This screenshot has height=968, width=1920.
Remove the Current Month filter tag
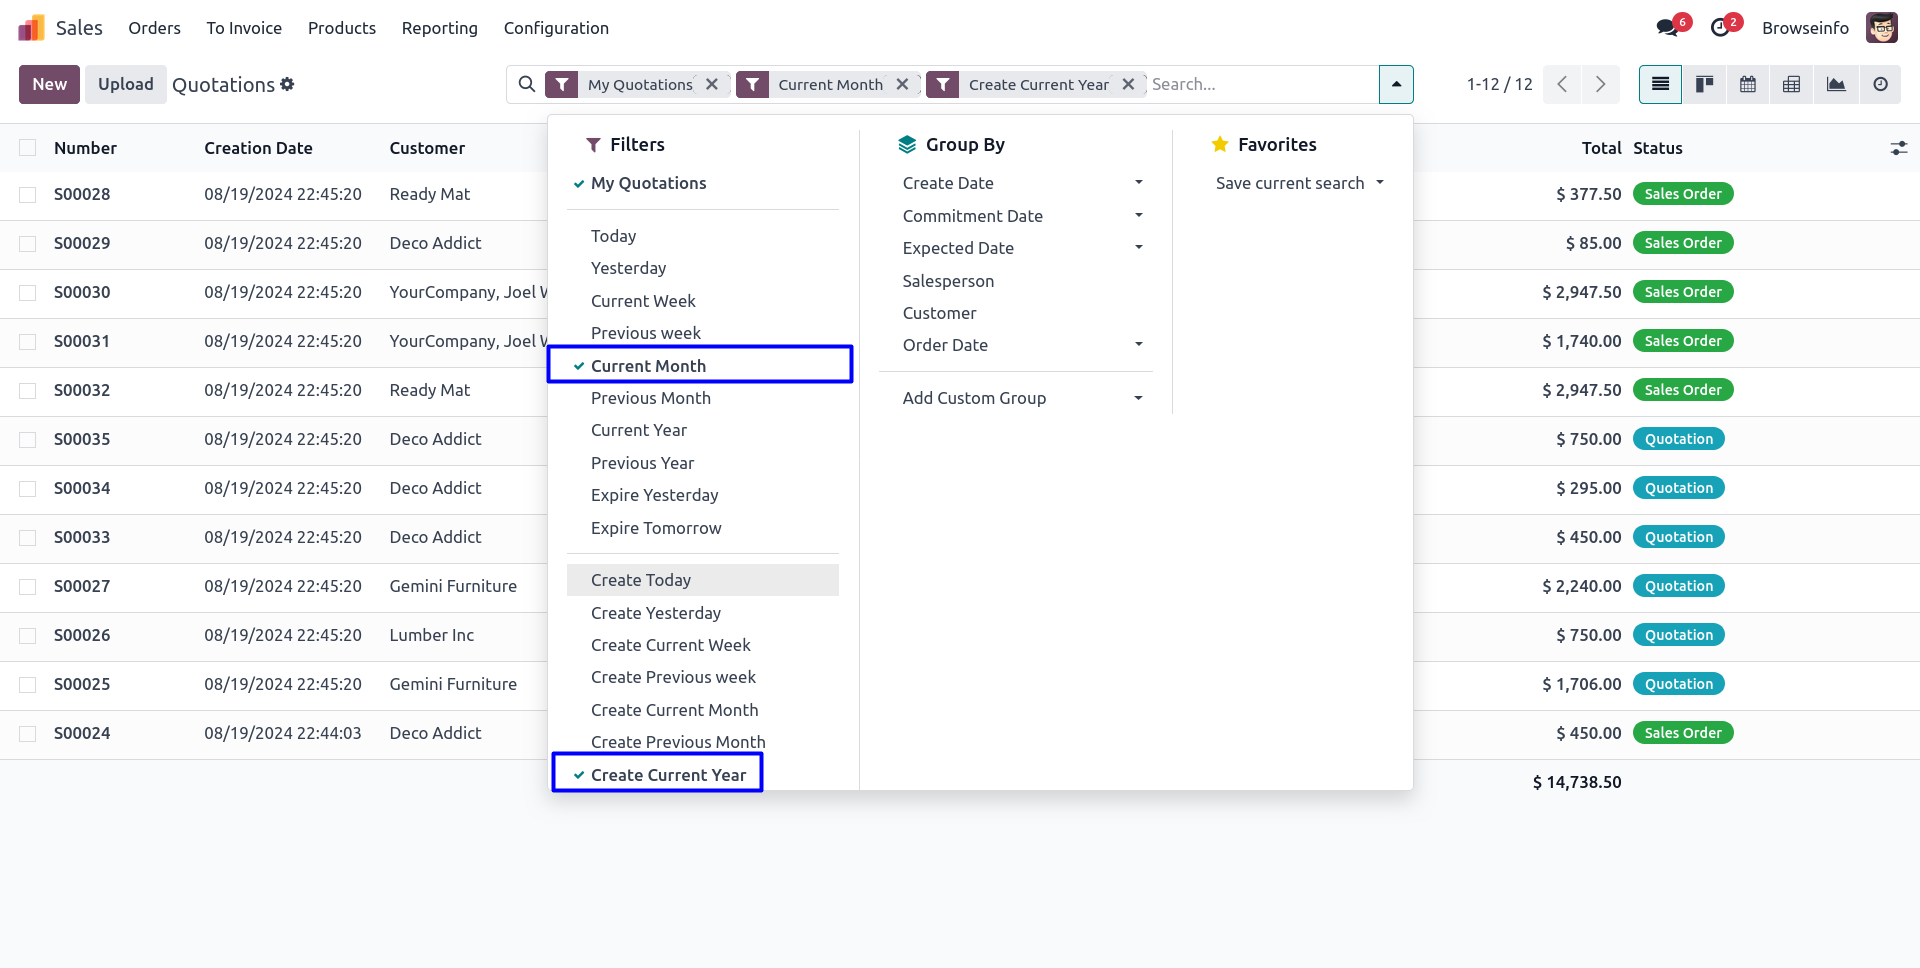pos(902,85)
